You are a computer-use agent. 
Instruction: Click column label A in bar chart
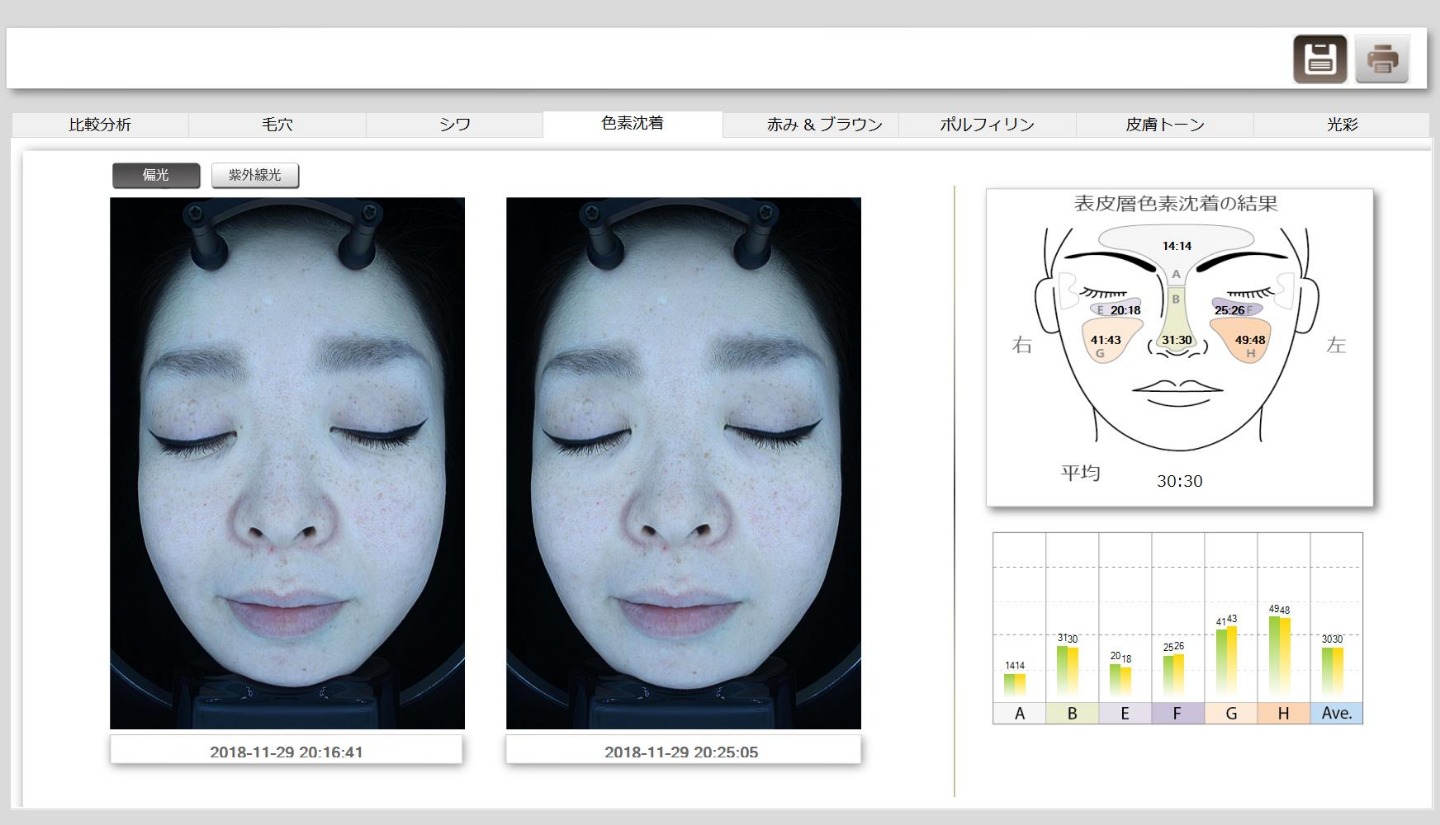[x=1019, y=713]
